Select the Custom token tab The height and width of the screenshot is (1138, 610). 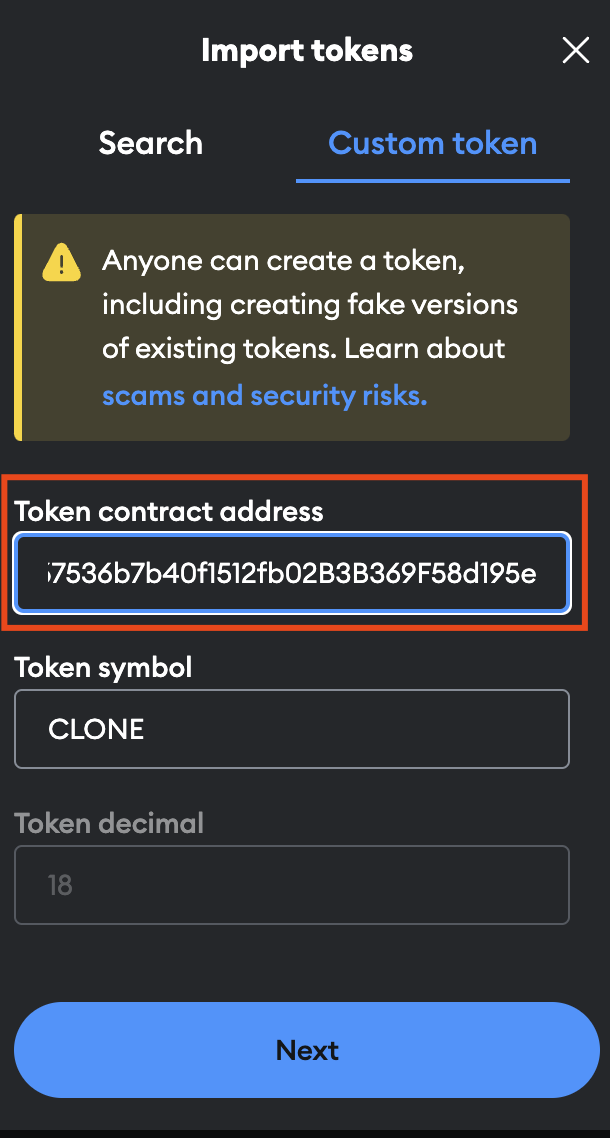[x=432, y=143]
